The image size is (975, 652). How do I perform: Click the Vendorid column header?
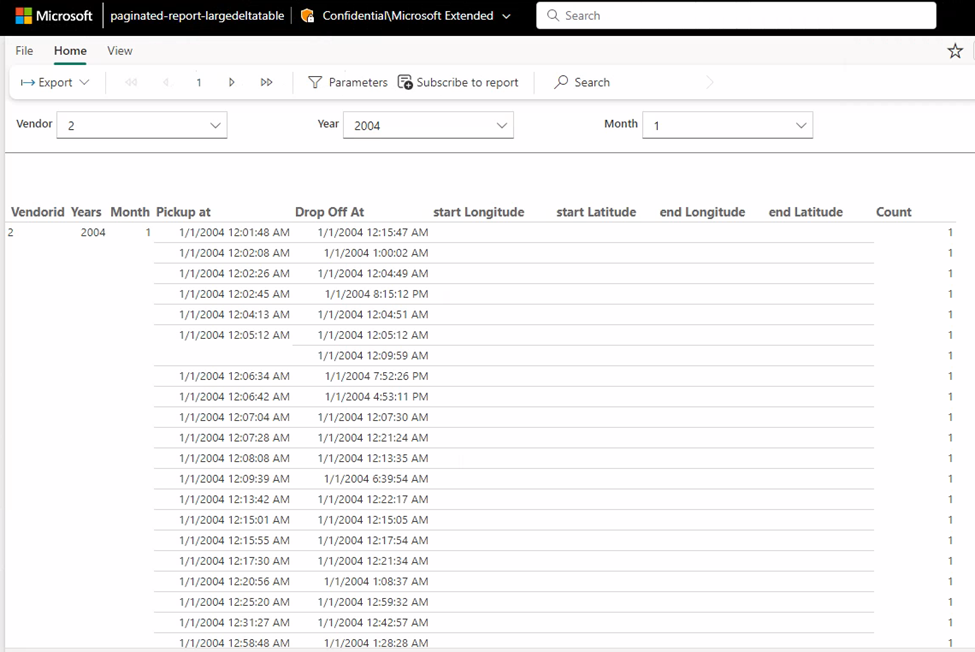point(37,212)
